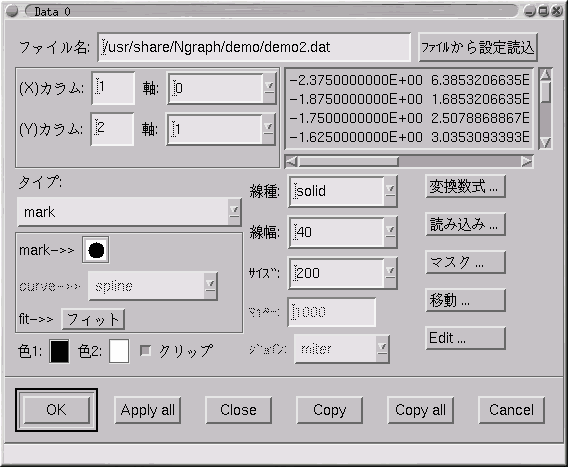Click the 線種 value field showing solid

(x=337, y=191)
